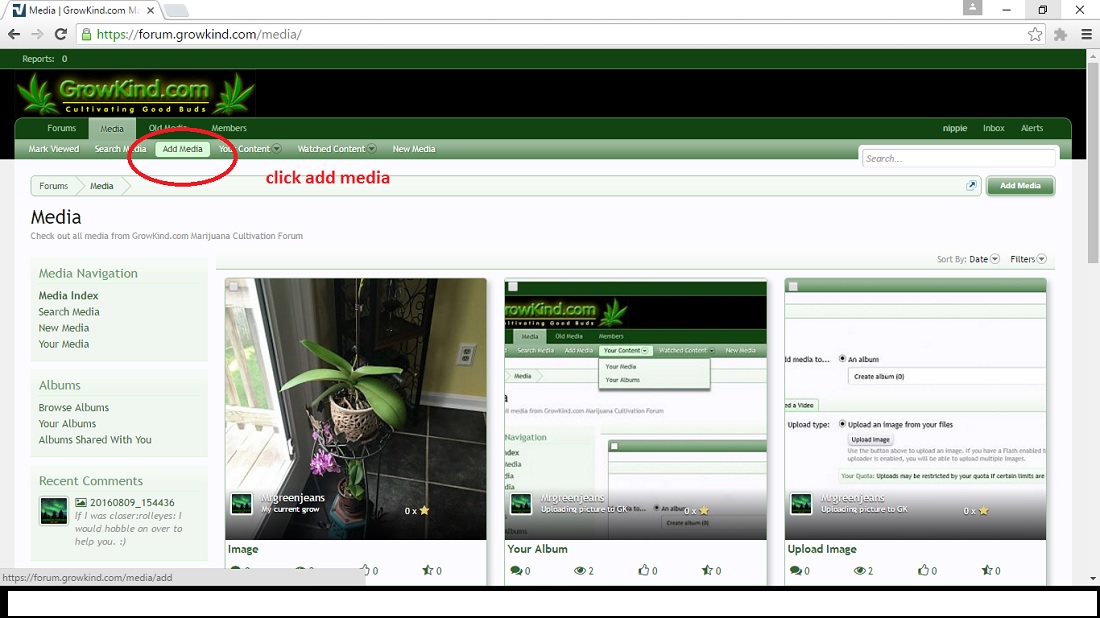The image size is (1100, 618).
Task: Open the Sort By Date dropdown
Action: pos(984,260)
